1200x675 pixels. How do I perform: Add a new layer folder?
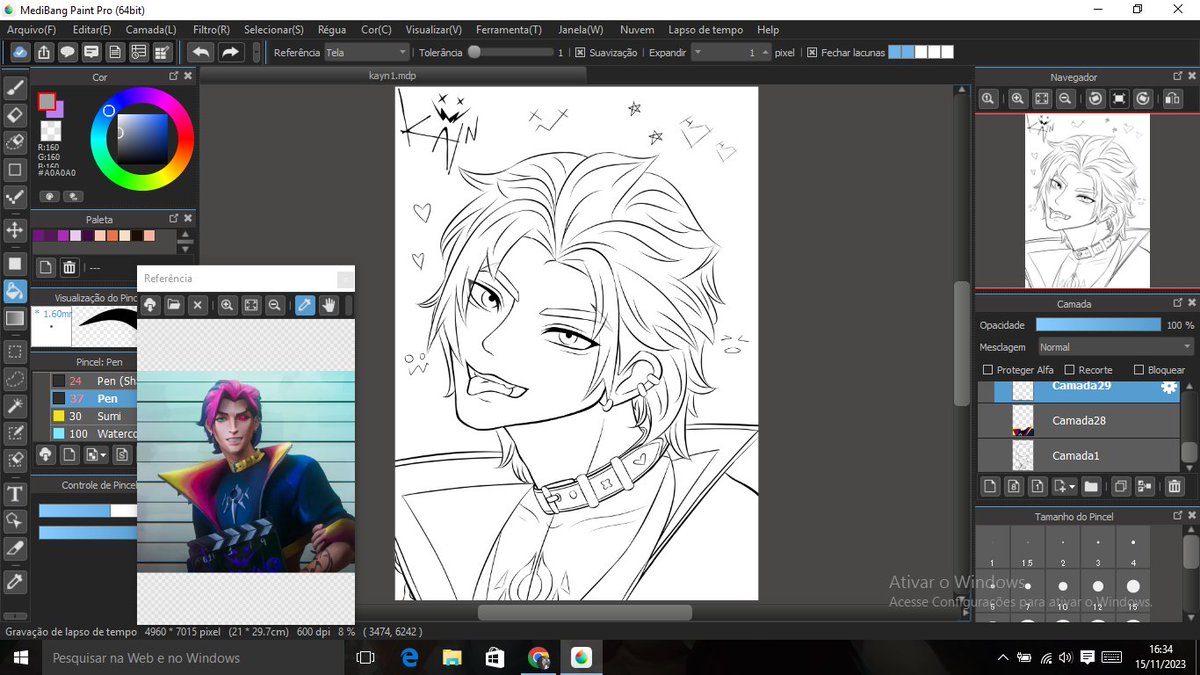pos(1091,486)
